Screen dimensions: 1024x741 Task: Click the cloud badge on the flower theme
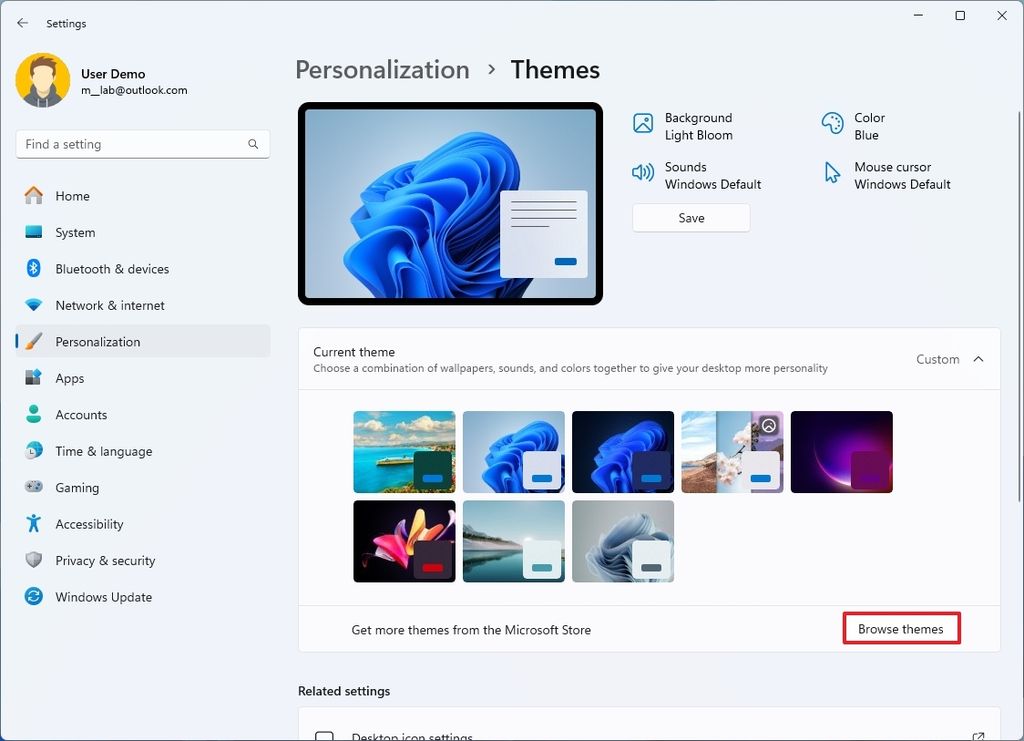[766, 425]
